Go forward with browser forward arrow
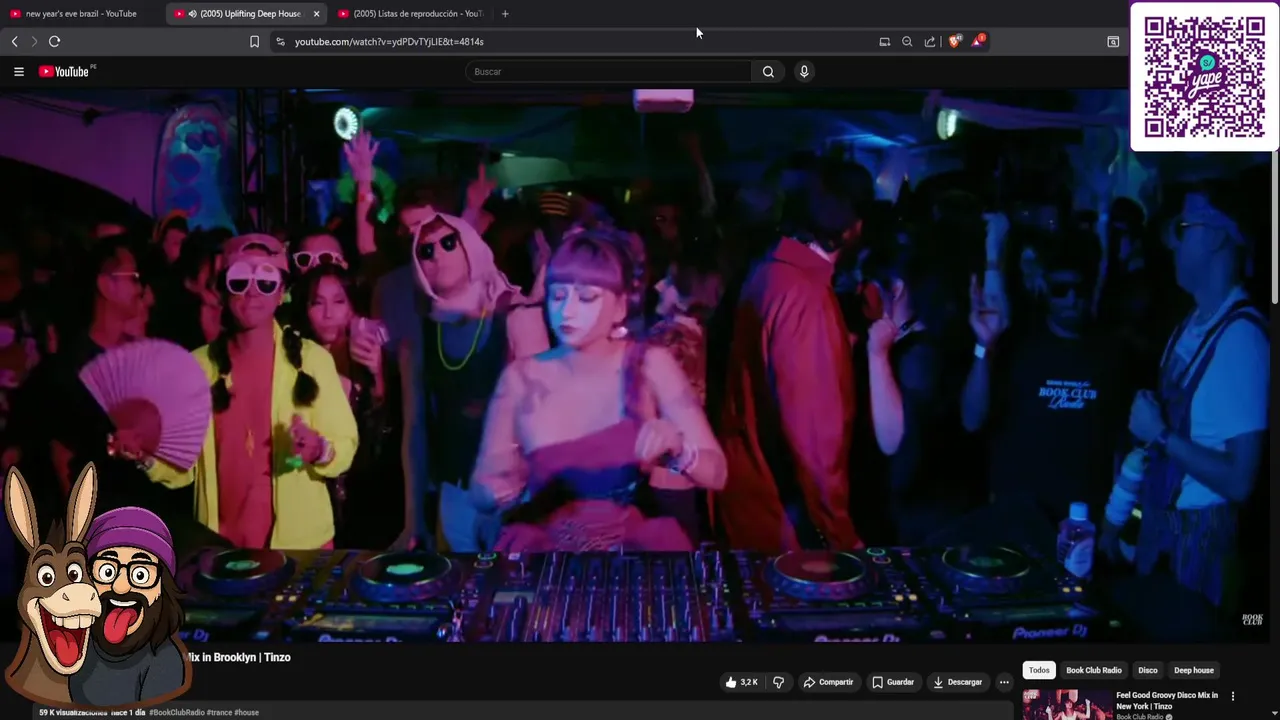The height and width of the screenshot is (720, 1280). pyautogui.click(x=34, y=41)
